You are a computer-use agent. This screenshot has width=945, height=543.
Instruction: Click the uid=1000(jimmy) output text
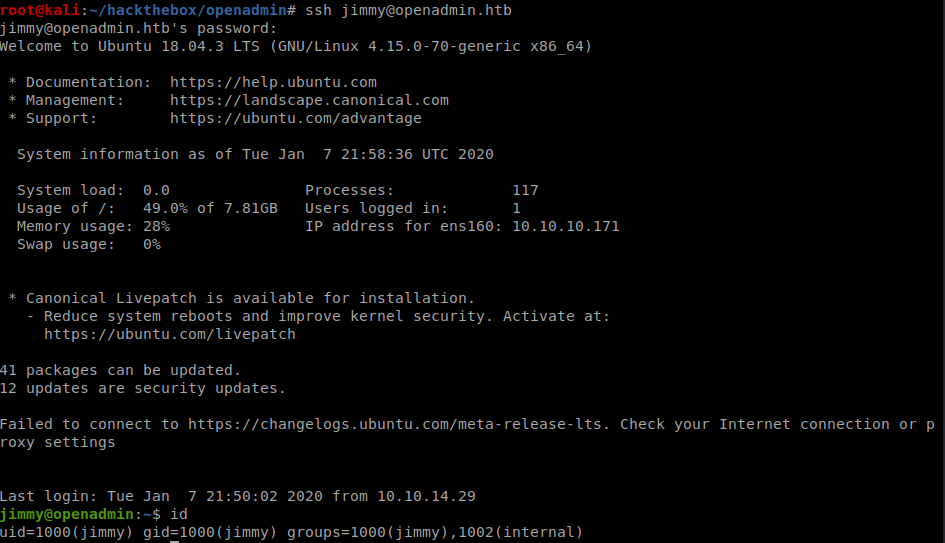tap(66, 532)
